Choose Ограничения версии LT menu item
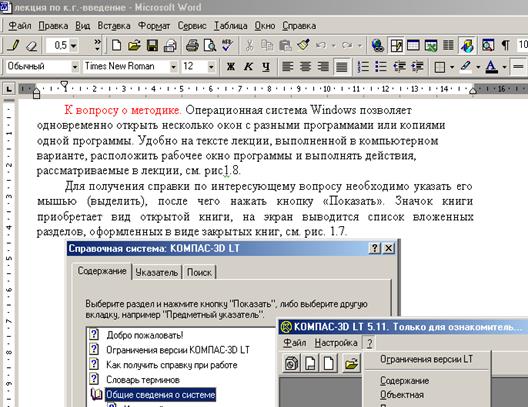528x407 pixels. click(x=426, y=359)
